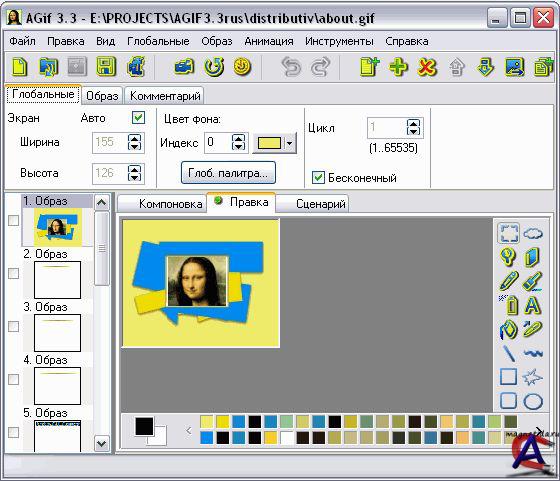Image resolution: width=560 pixels, height=481 pixels.
Task: Click the Глоб. палитра... button
Action: tap(228, 173)
